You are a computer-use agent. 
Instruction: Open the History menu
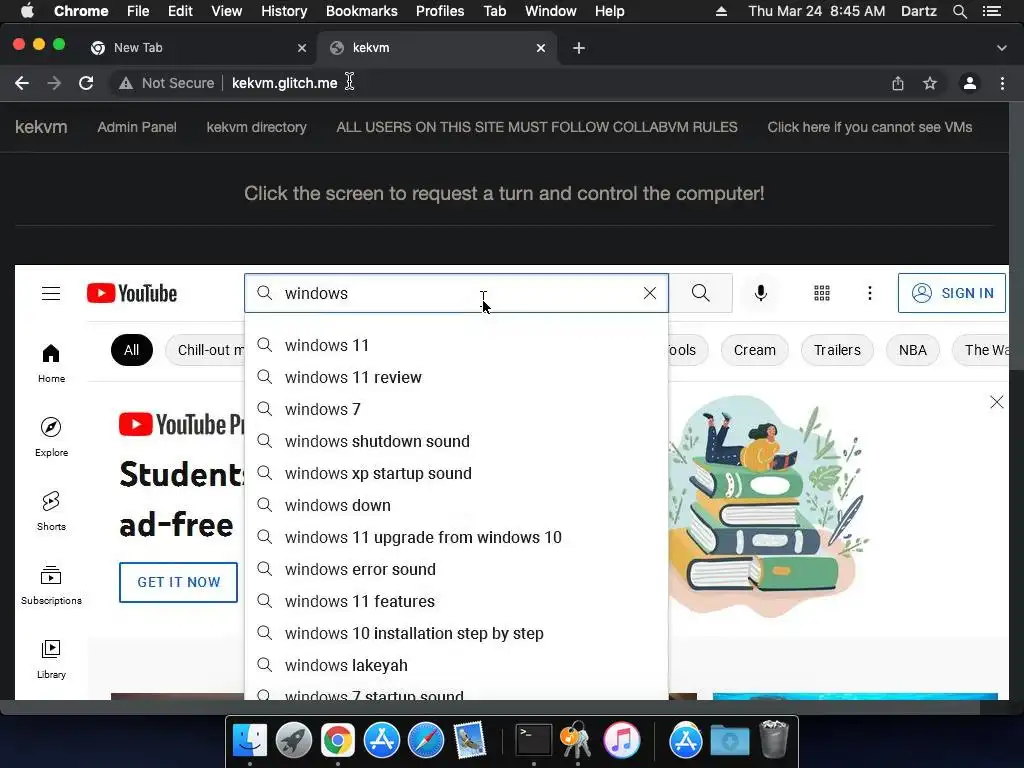pos(284,11)
